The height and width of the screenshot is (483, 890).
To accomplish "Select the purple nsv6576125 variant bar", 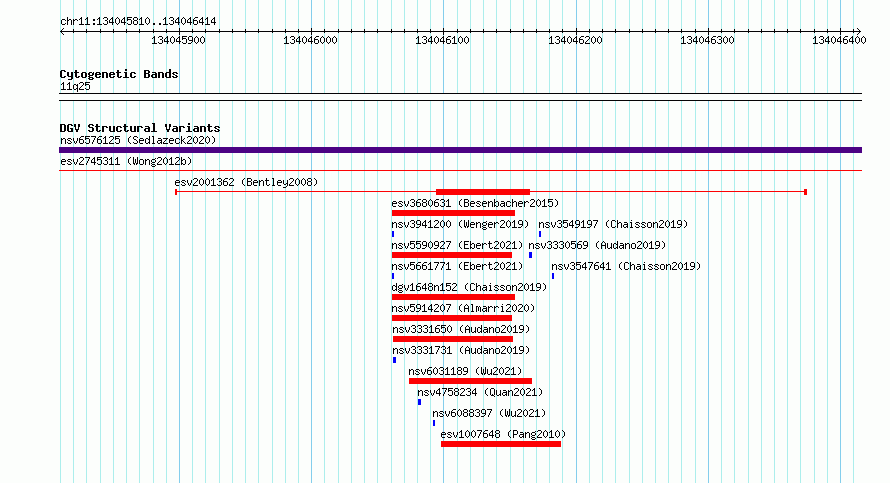I will pyautogui.click(x=460, y=150).
